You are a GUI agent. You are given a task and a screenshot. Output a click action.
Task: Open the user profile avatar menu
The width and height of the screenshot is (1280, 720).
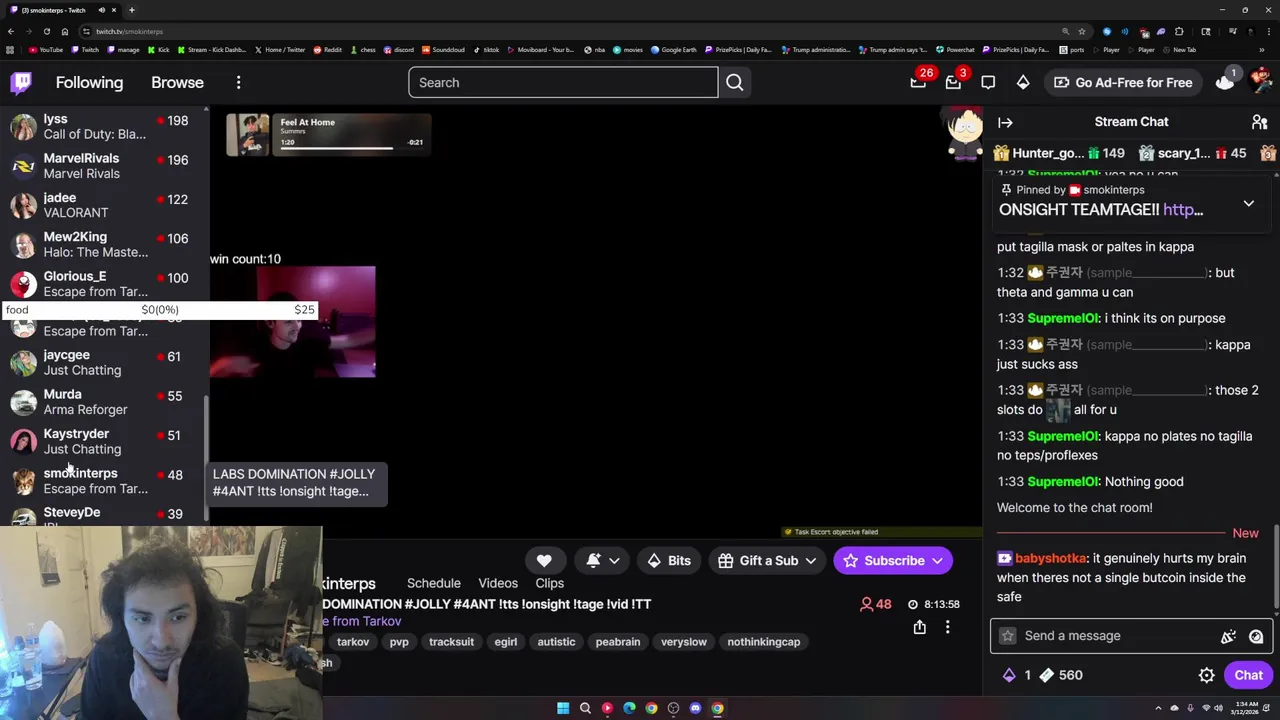(x=1260, y=82)
